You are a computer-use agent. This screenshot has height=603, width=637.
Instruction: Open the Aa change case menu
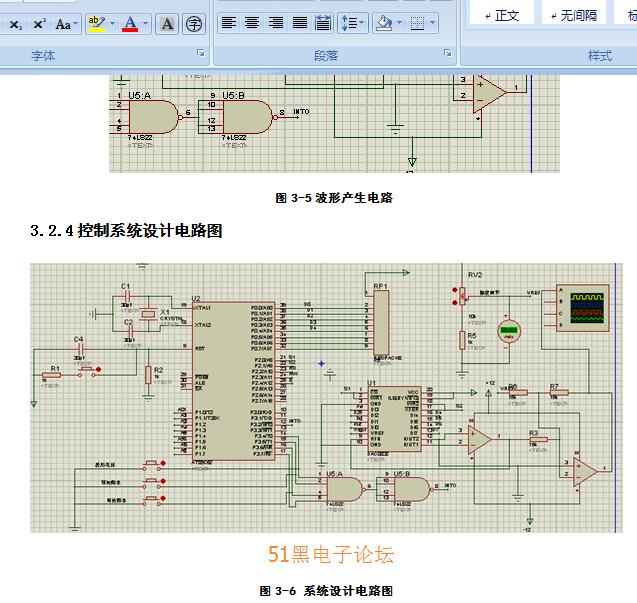66,24
